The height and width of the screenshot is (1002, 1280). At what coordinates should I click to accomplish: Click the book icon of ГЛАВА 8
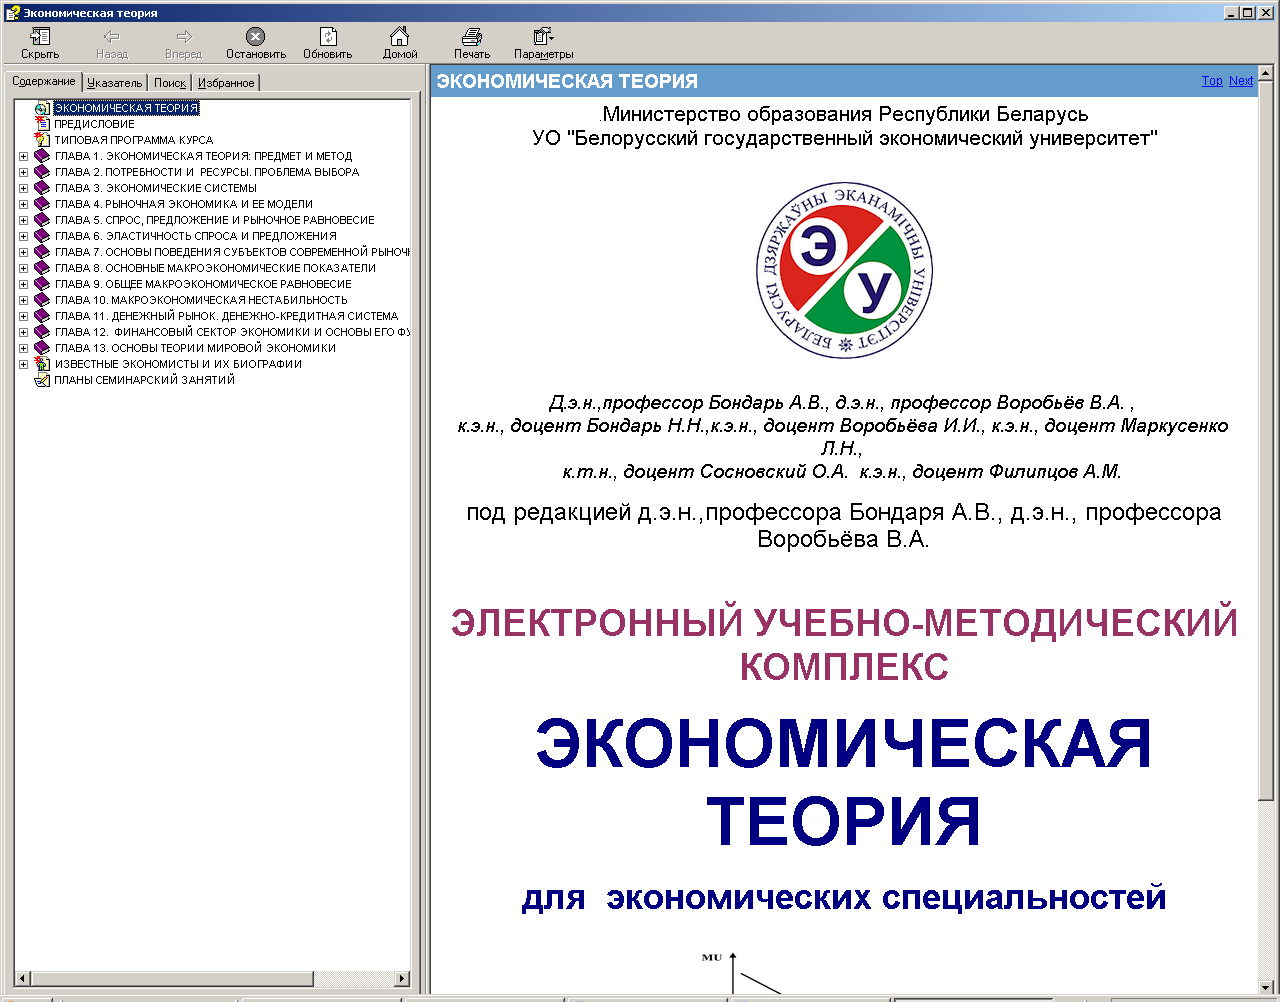[x=42, y=268]
